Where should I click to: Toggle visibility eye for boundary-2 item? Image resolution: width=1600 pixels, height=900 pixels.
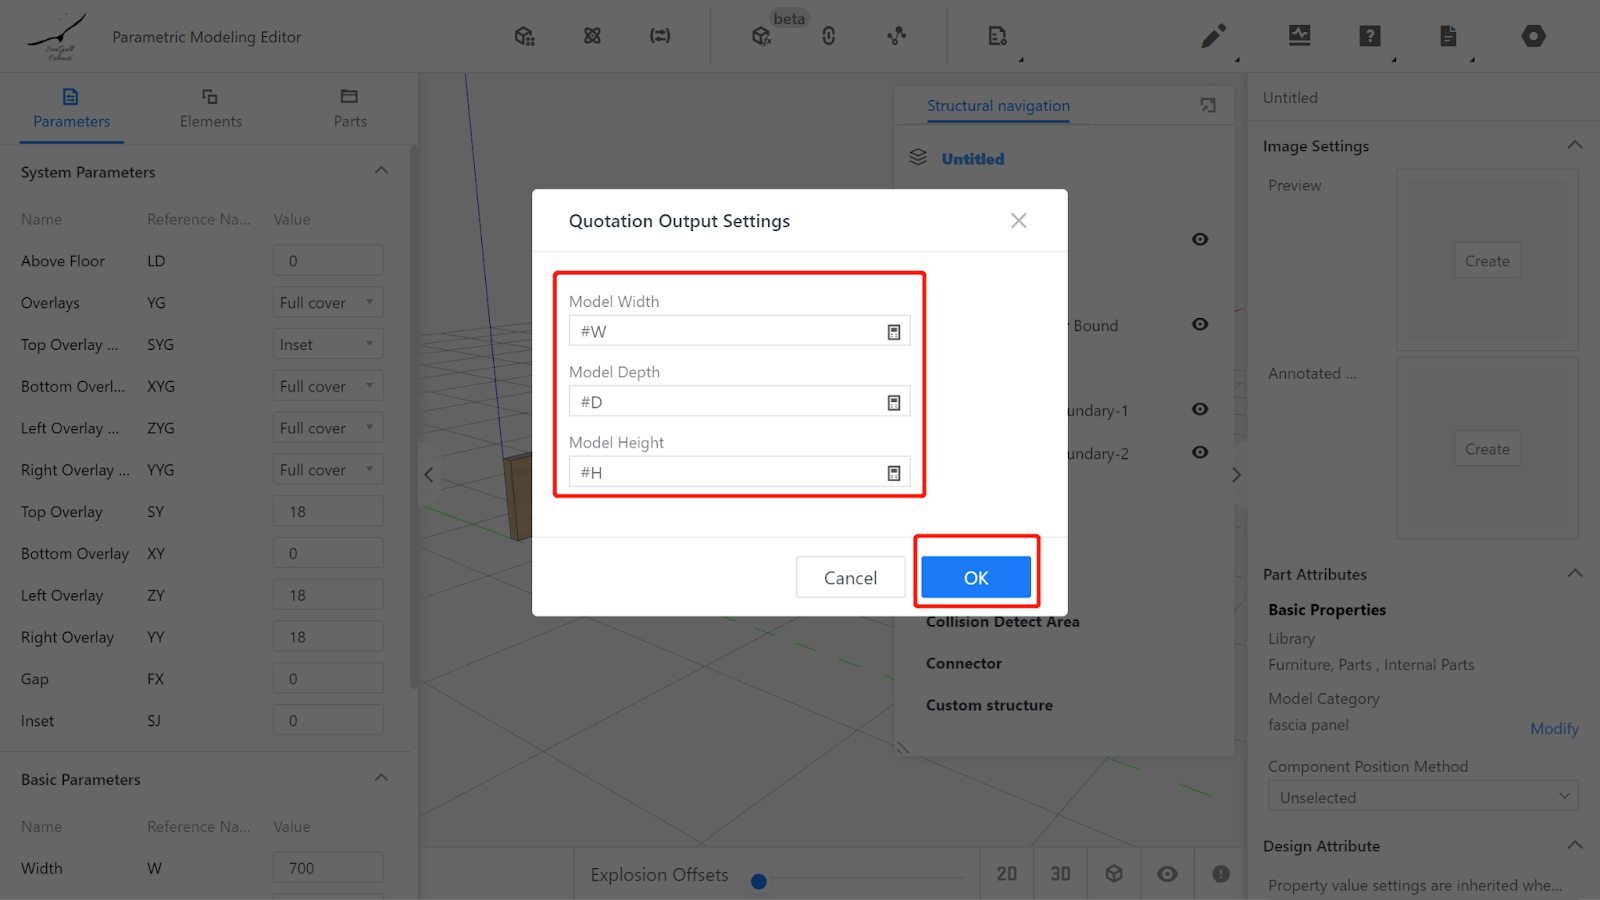1200,453
